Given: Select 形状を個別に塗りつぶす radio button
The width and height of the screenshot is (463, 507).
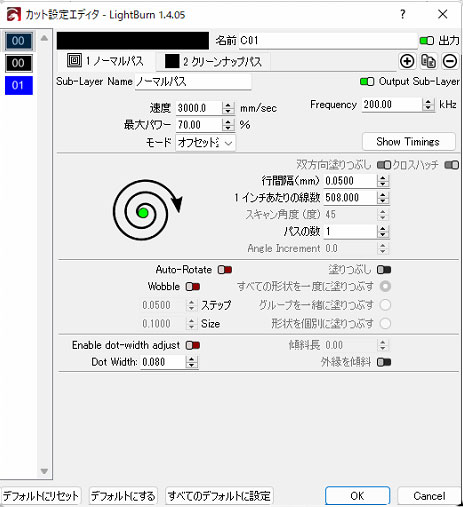Looking at the screenshot, I should [385, 323].
